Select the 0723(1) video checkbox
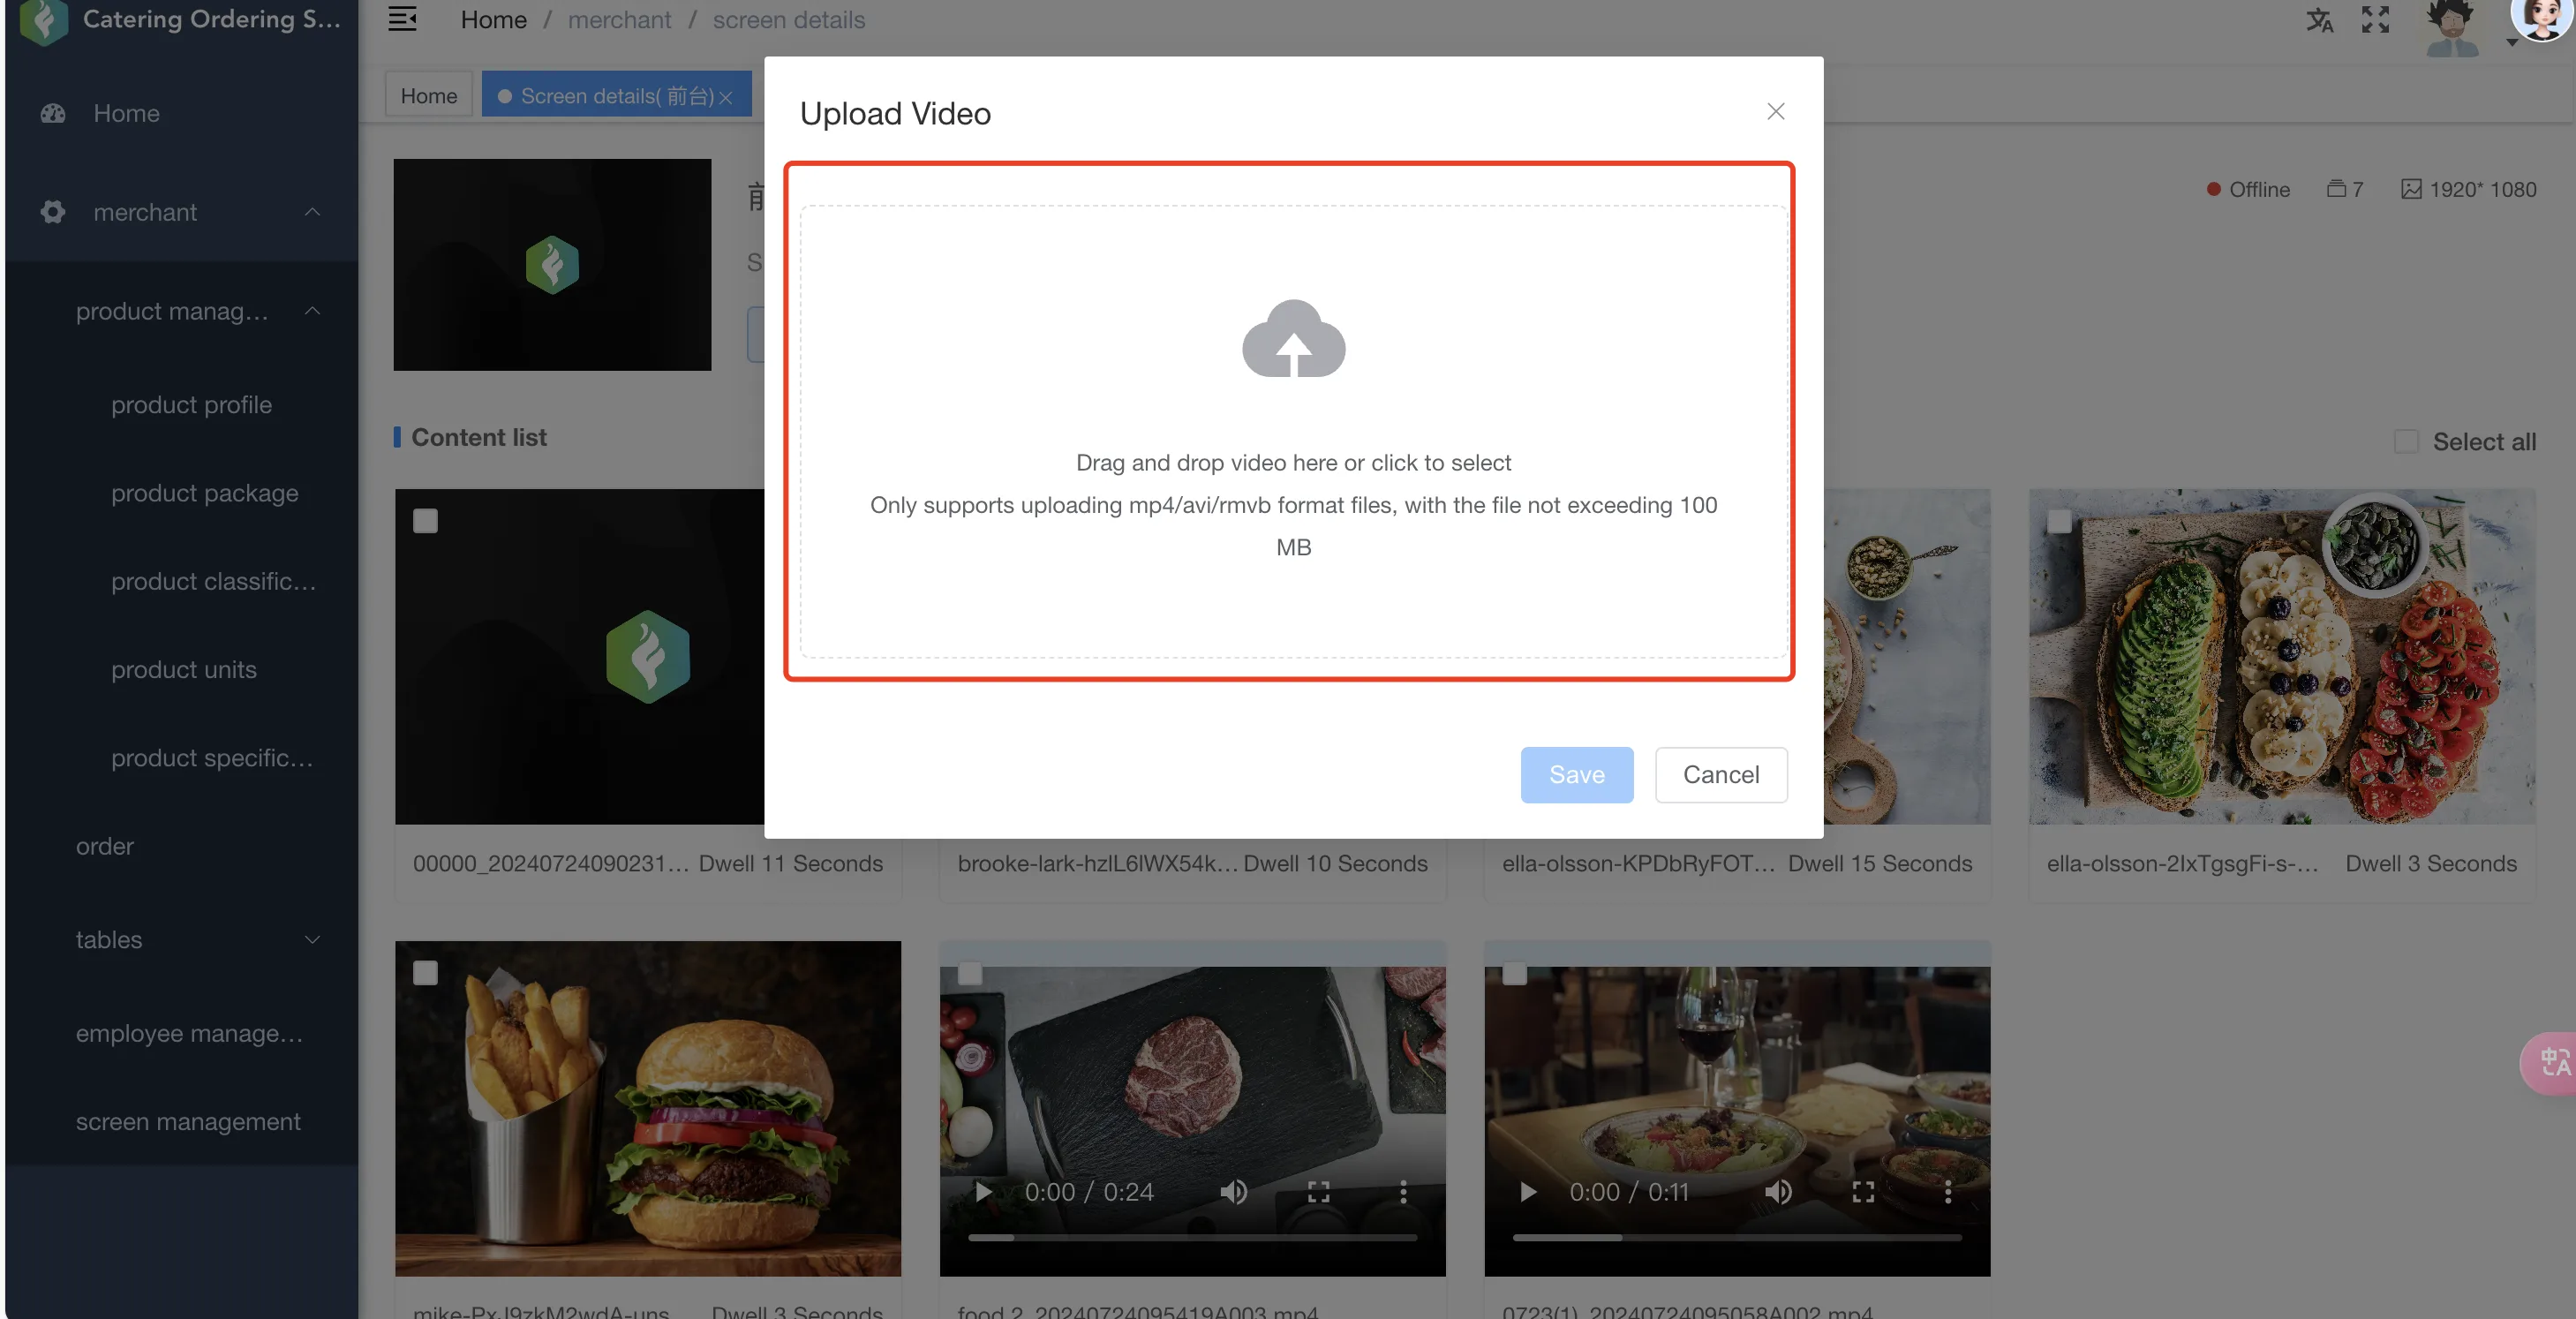Screen dimensions: 2576x1319 [x=1514, y=973]
